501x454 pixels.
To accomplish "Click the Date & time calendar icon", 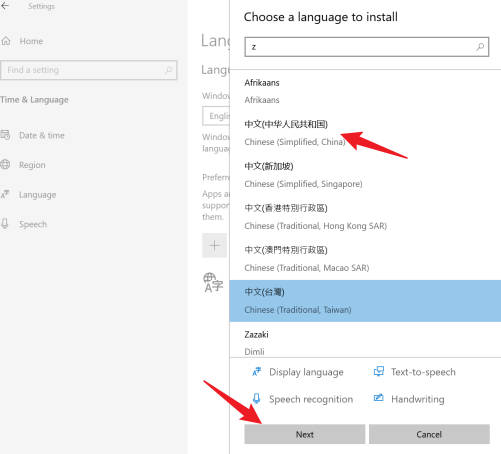I will [5, 135].
